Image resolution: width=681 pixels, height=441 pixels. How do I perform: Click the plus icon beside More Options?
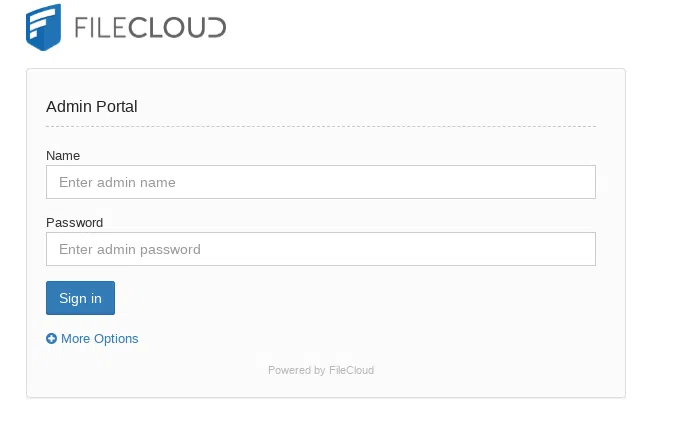(x=52, y=339)
